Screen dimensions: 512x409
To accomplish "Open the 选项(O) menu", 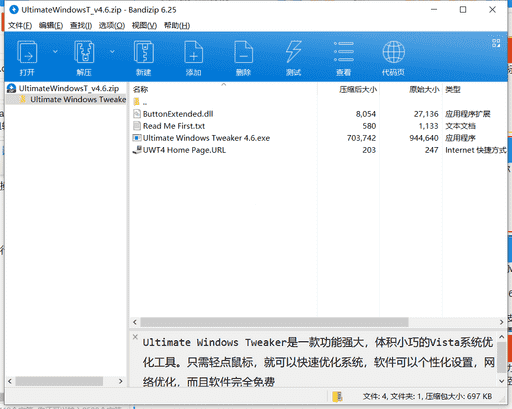I will click(112, 25).
